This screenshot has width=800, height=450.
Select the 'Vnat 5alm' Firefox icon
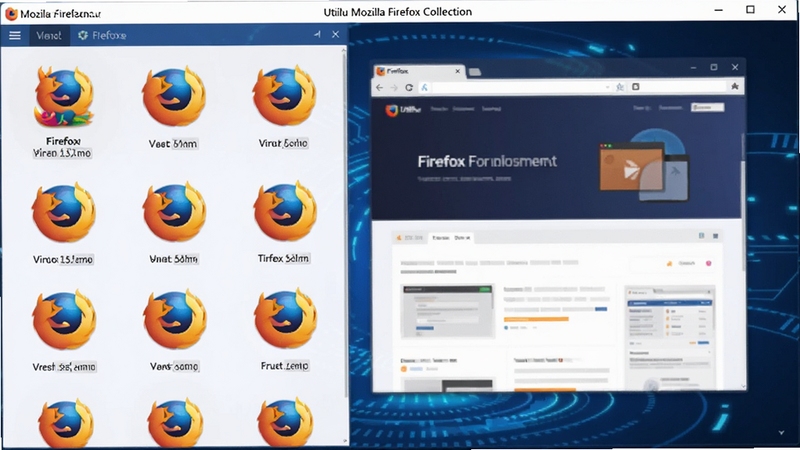[x=174, y=213]
